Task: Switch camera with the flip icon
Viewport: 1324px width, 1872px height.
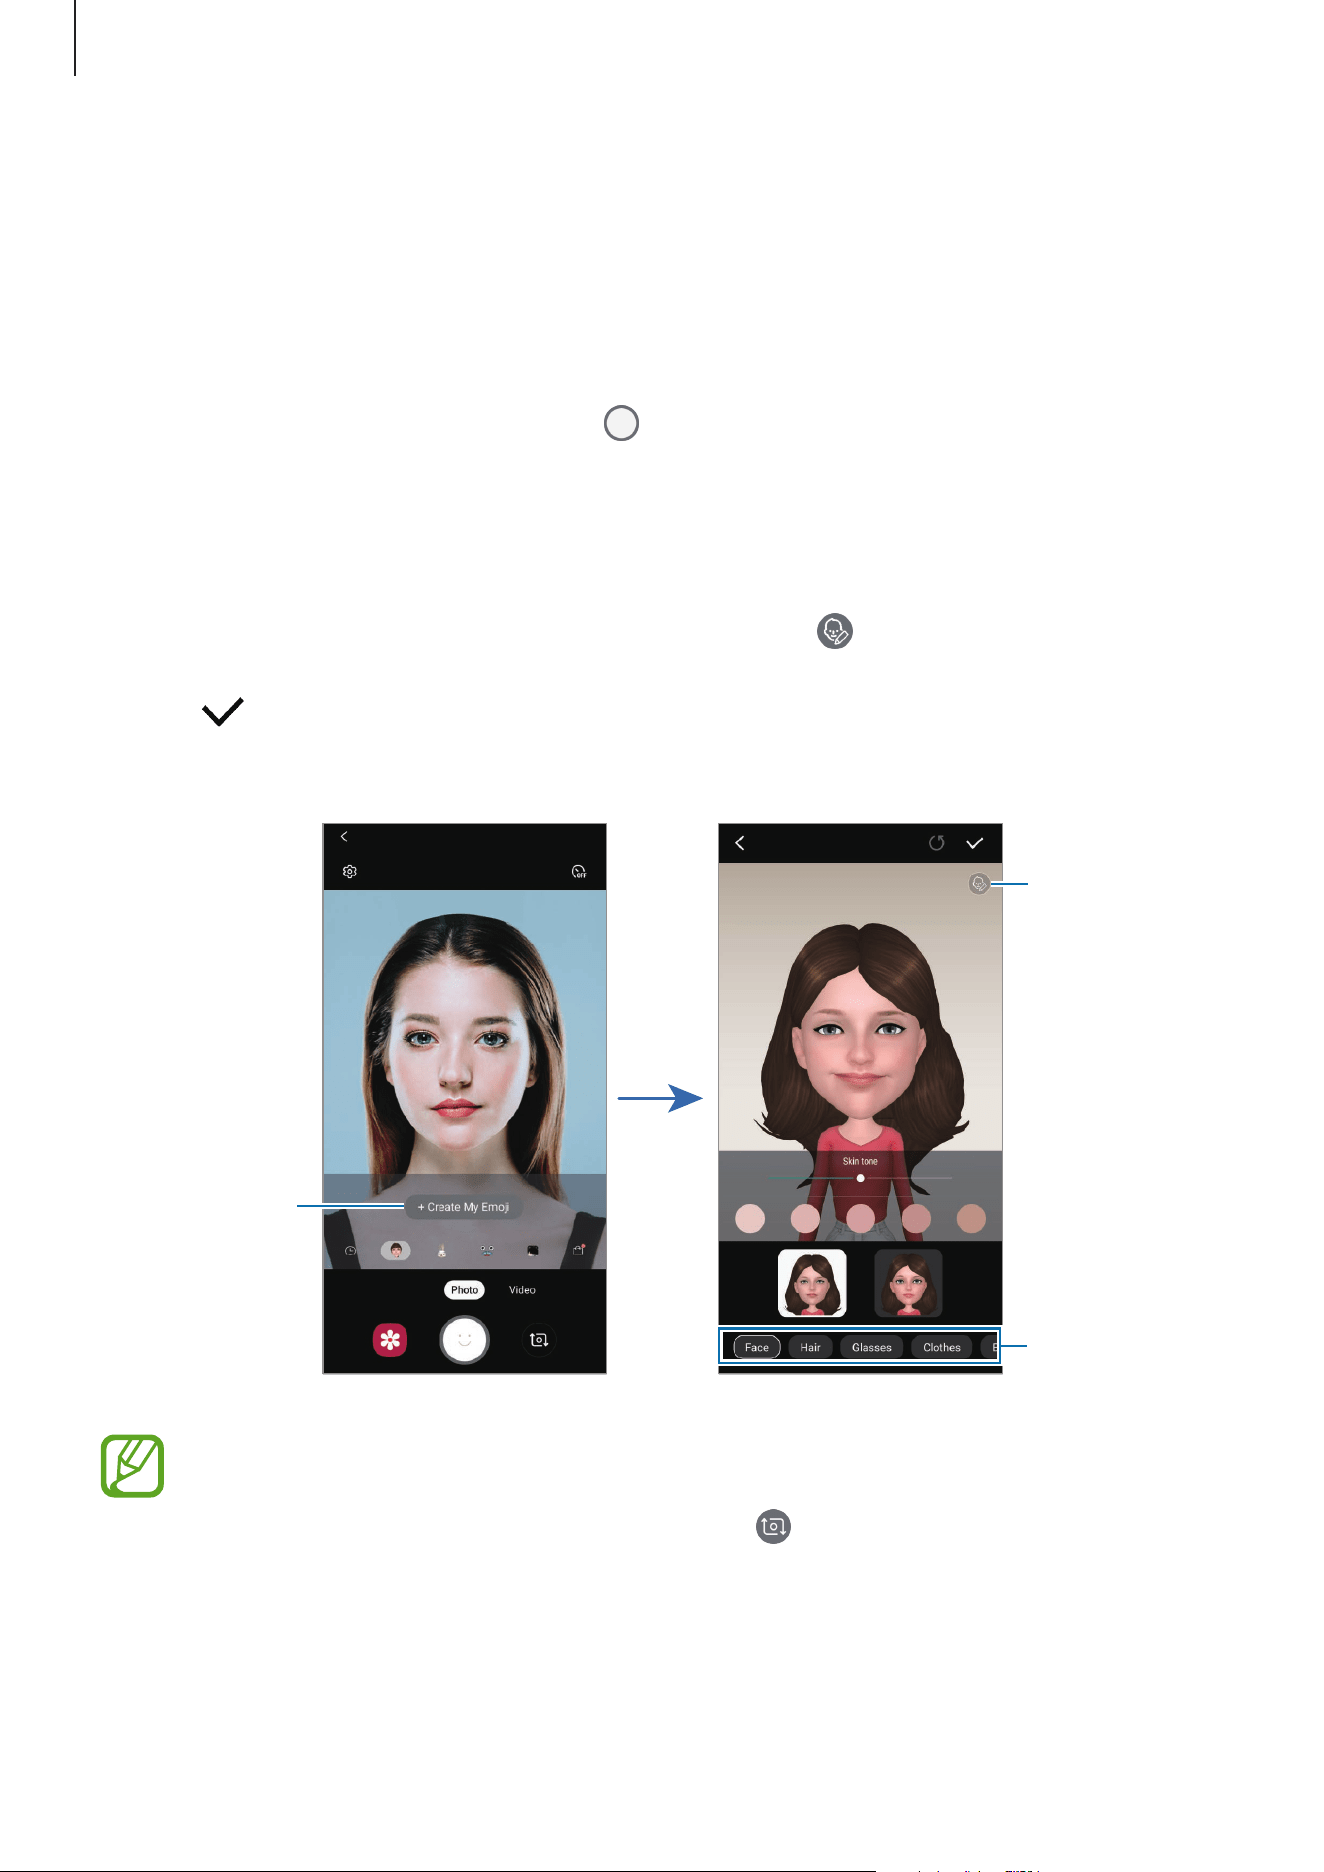Action: click(539, 1340)
